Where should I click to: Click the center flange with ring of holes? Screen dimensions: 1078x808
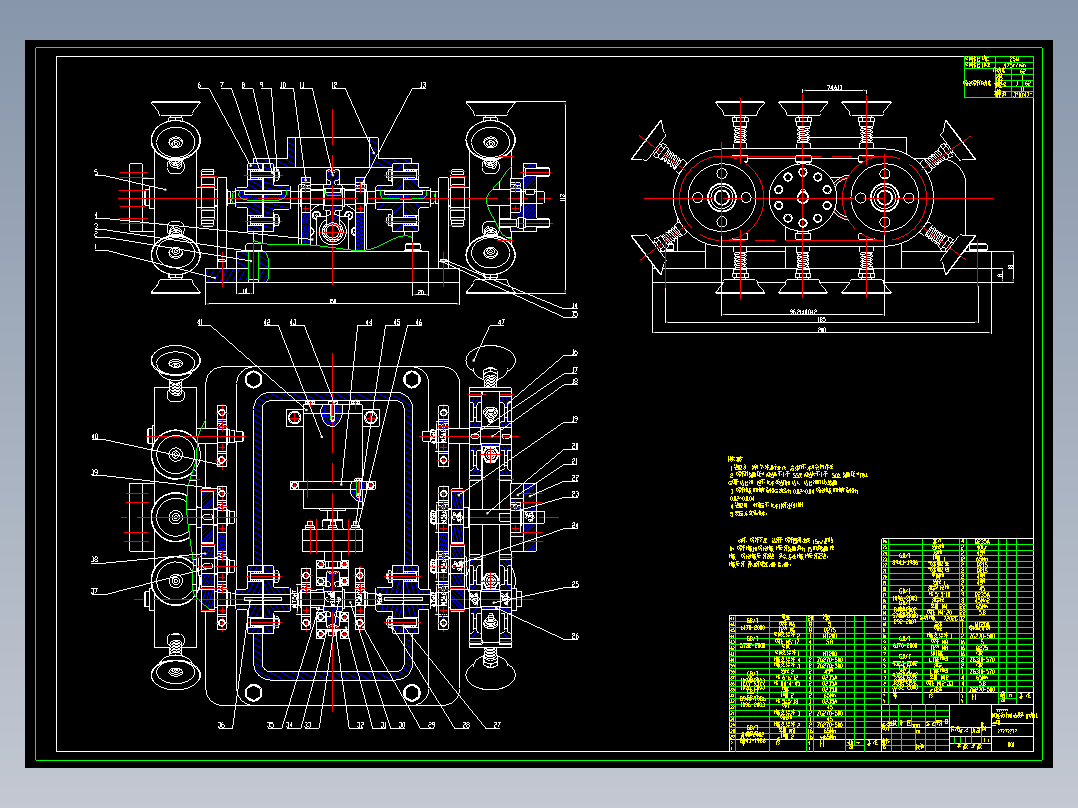[x=802, y=198]
